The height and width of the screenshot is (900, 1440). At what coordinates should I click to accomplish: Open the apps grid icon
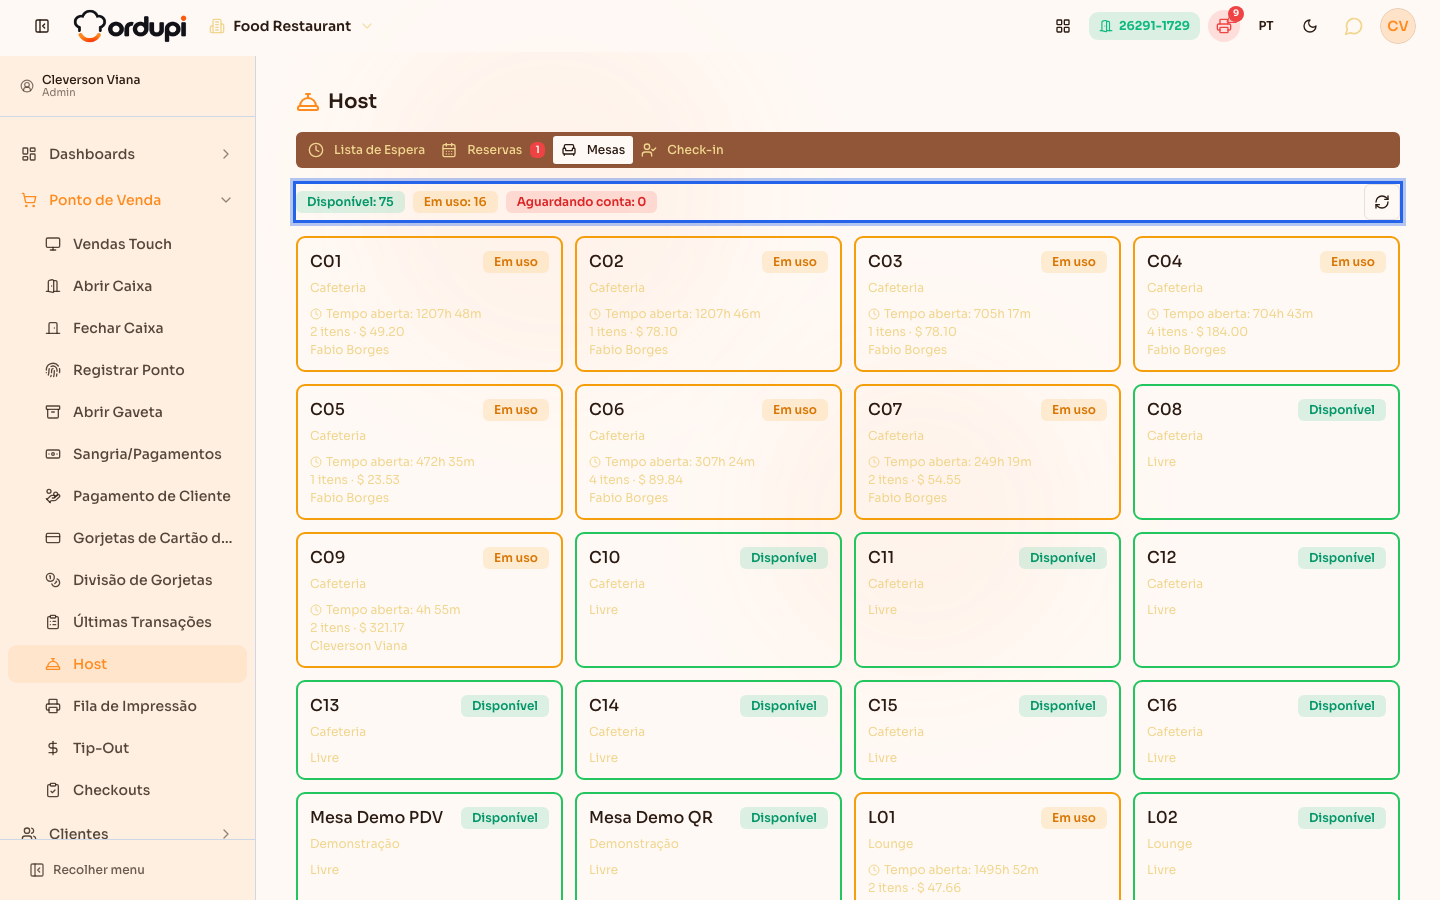coord(1063,26)
